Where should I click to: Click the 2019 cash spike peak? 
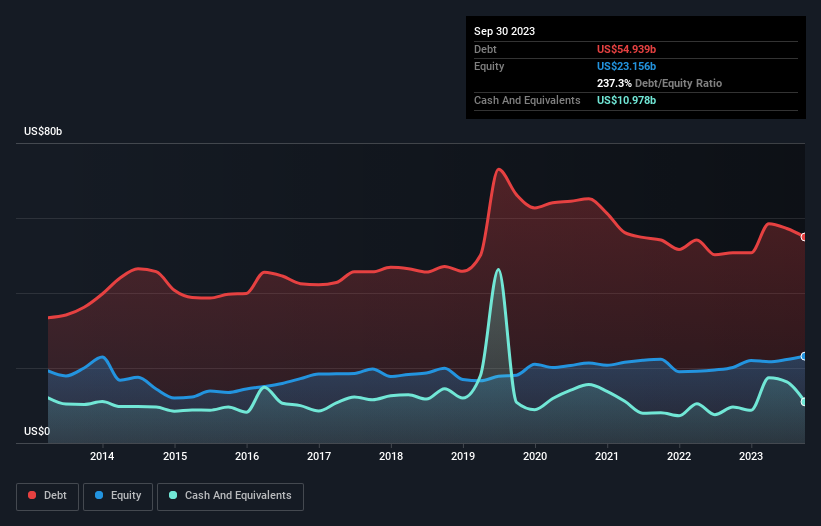[x=498, y=270]
